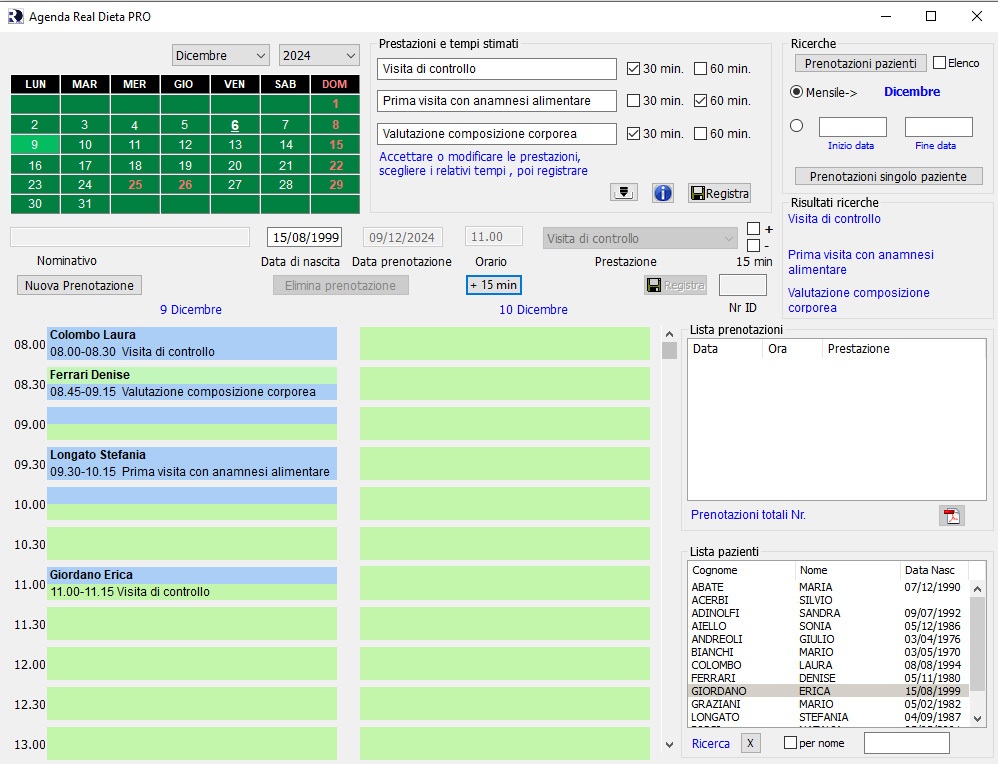The image size is (998, 764).
Task: Check 60 min. for Valutazione composizione
Action: (x=700, y=134)
